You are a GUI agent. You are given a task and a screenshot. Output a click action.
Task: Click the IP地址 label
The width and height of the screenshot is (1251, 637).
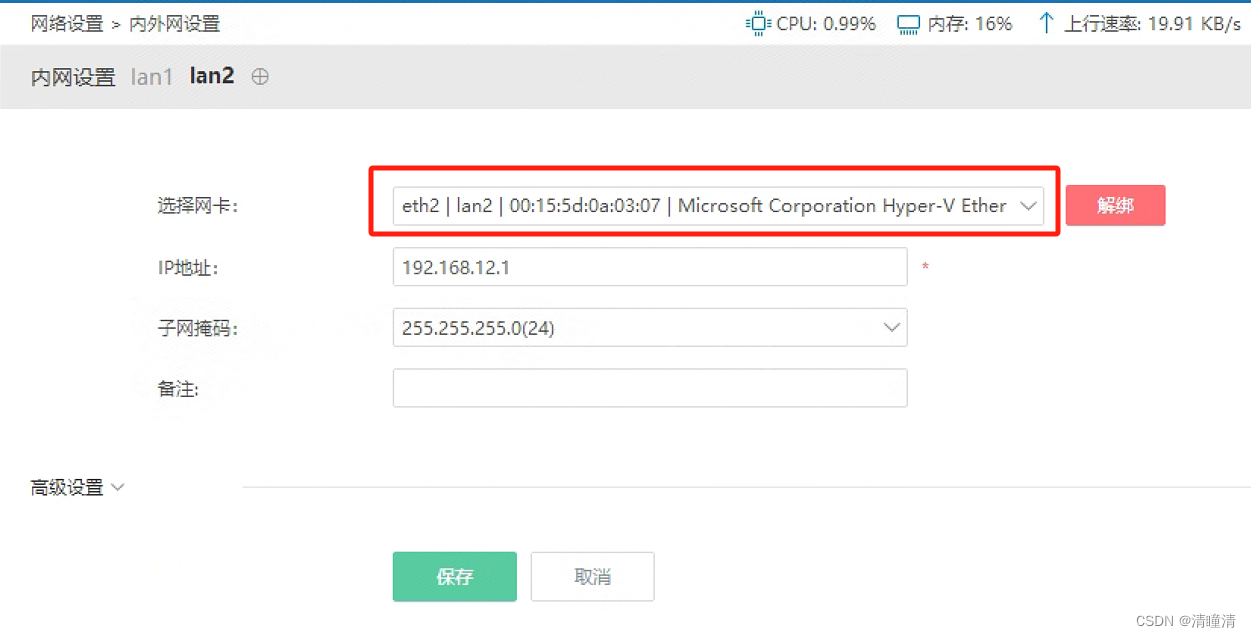(188, 267)
